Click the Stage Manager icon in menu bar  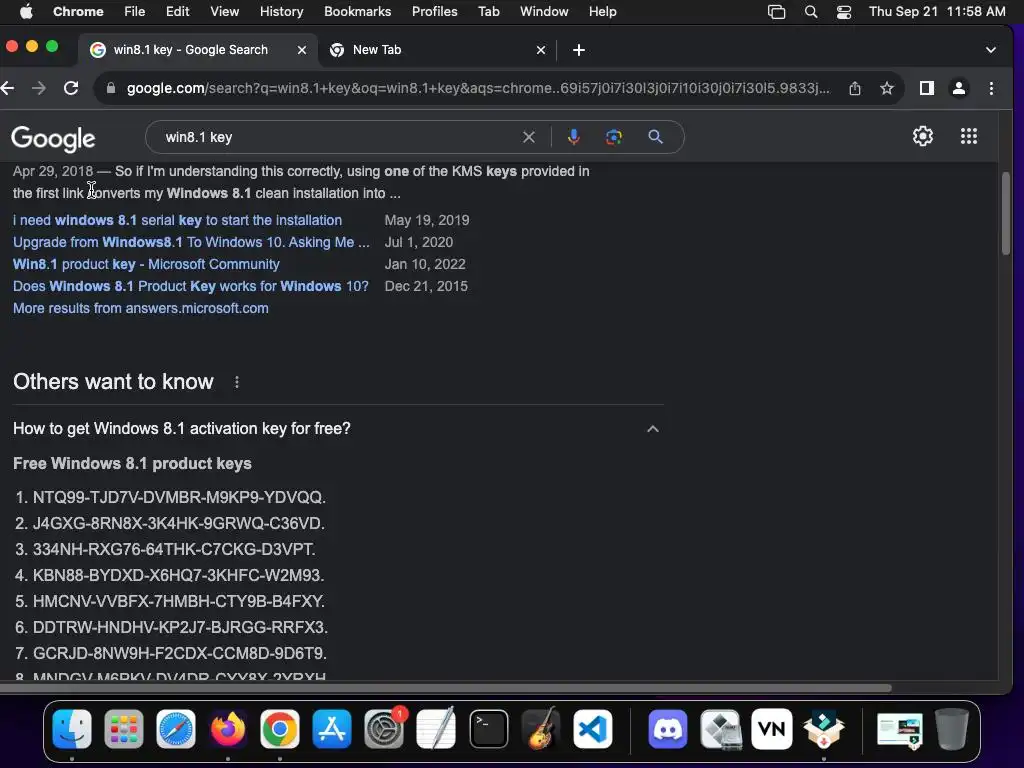point(776,12)
